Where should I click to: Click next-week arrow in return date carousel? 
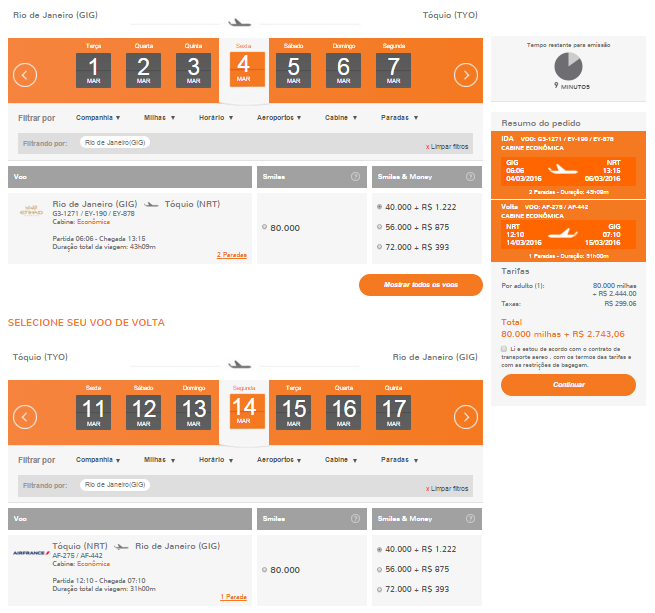click(465, 417)
